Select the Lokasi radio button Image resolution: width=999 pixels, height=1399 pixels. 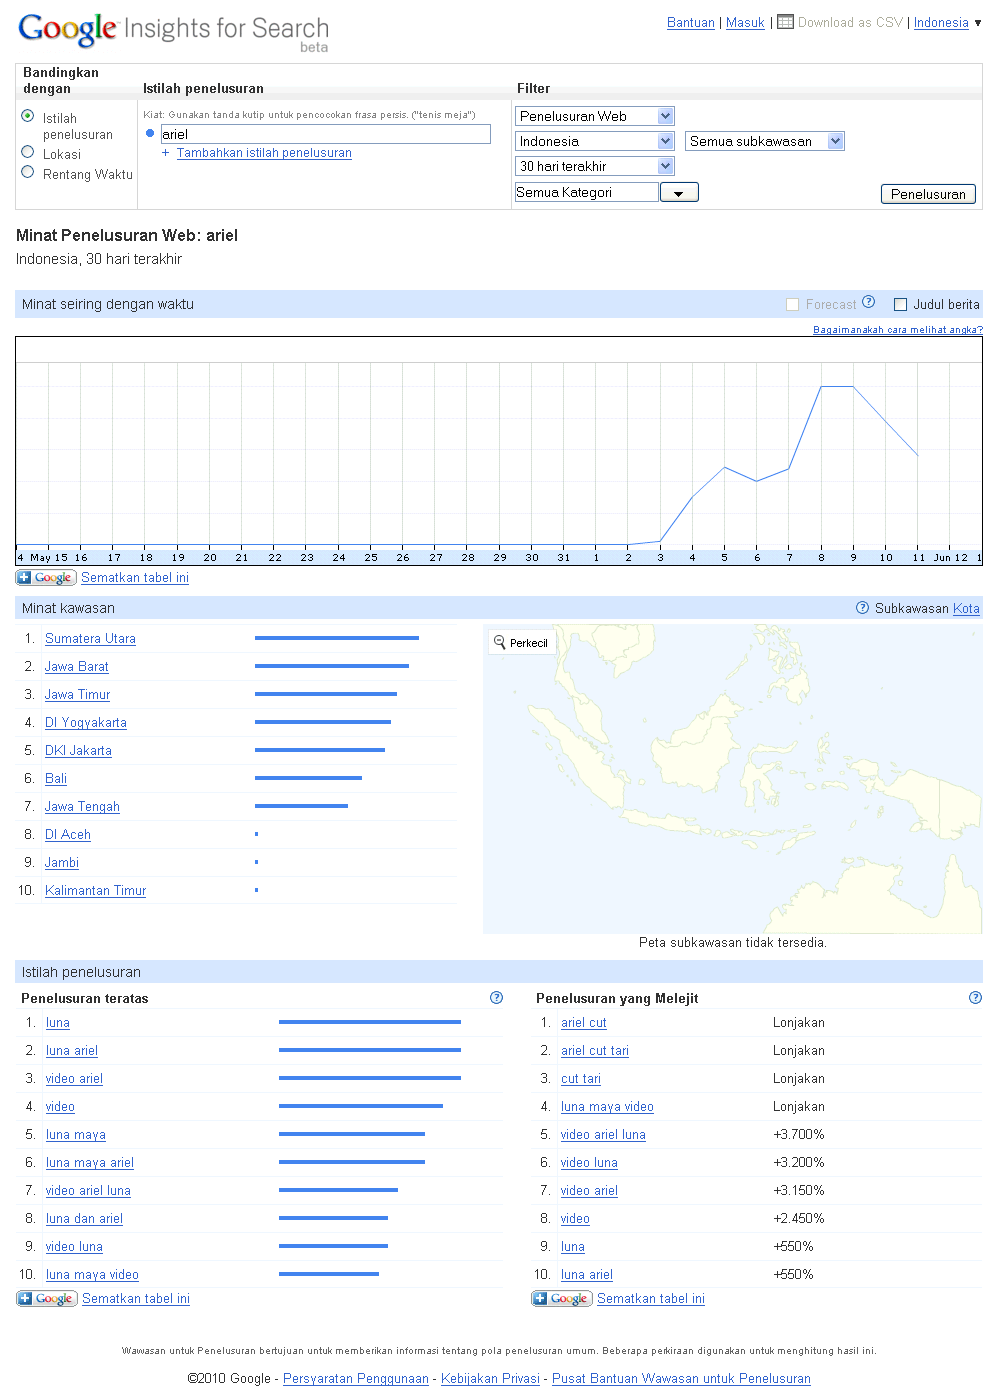click(28, 152)
